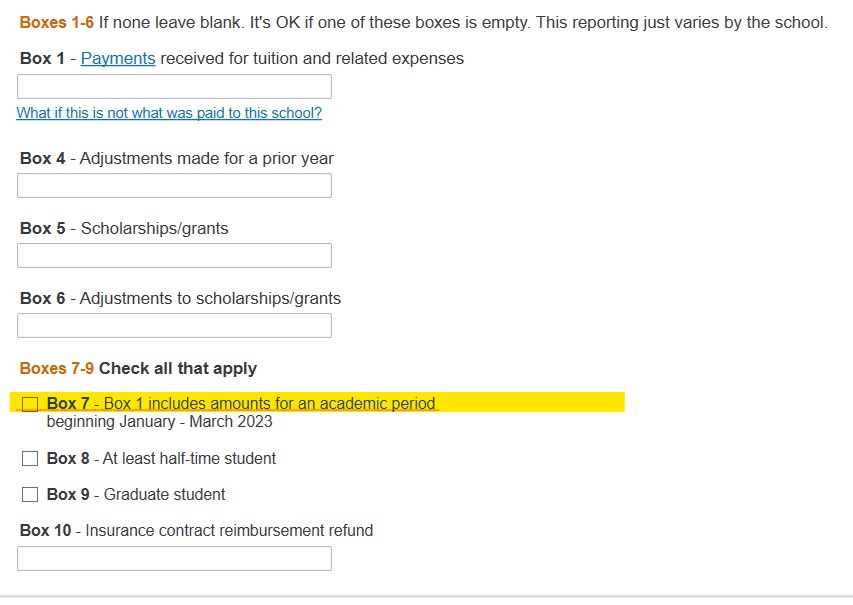Click the 'At least half-time student' label text

click(x=189, y=459)
